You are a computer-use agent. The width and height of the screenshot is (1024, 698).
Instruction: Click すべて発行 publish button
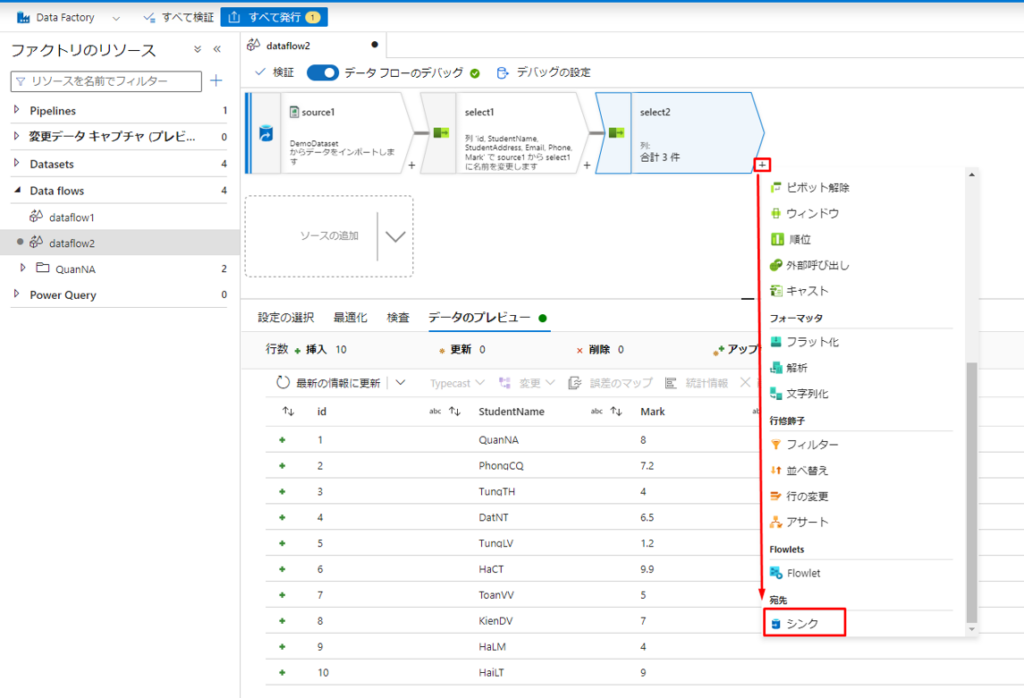coord(273,17)
